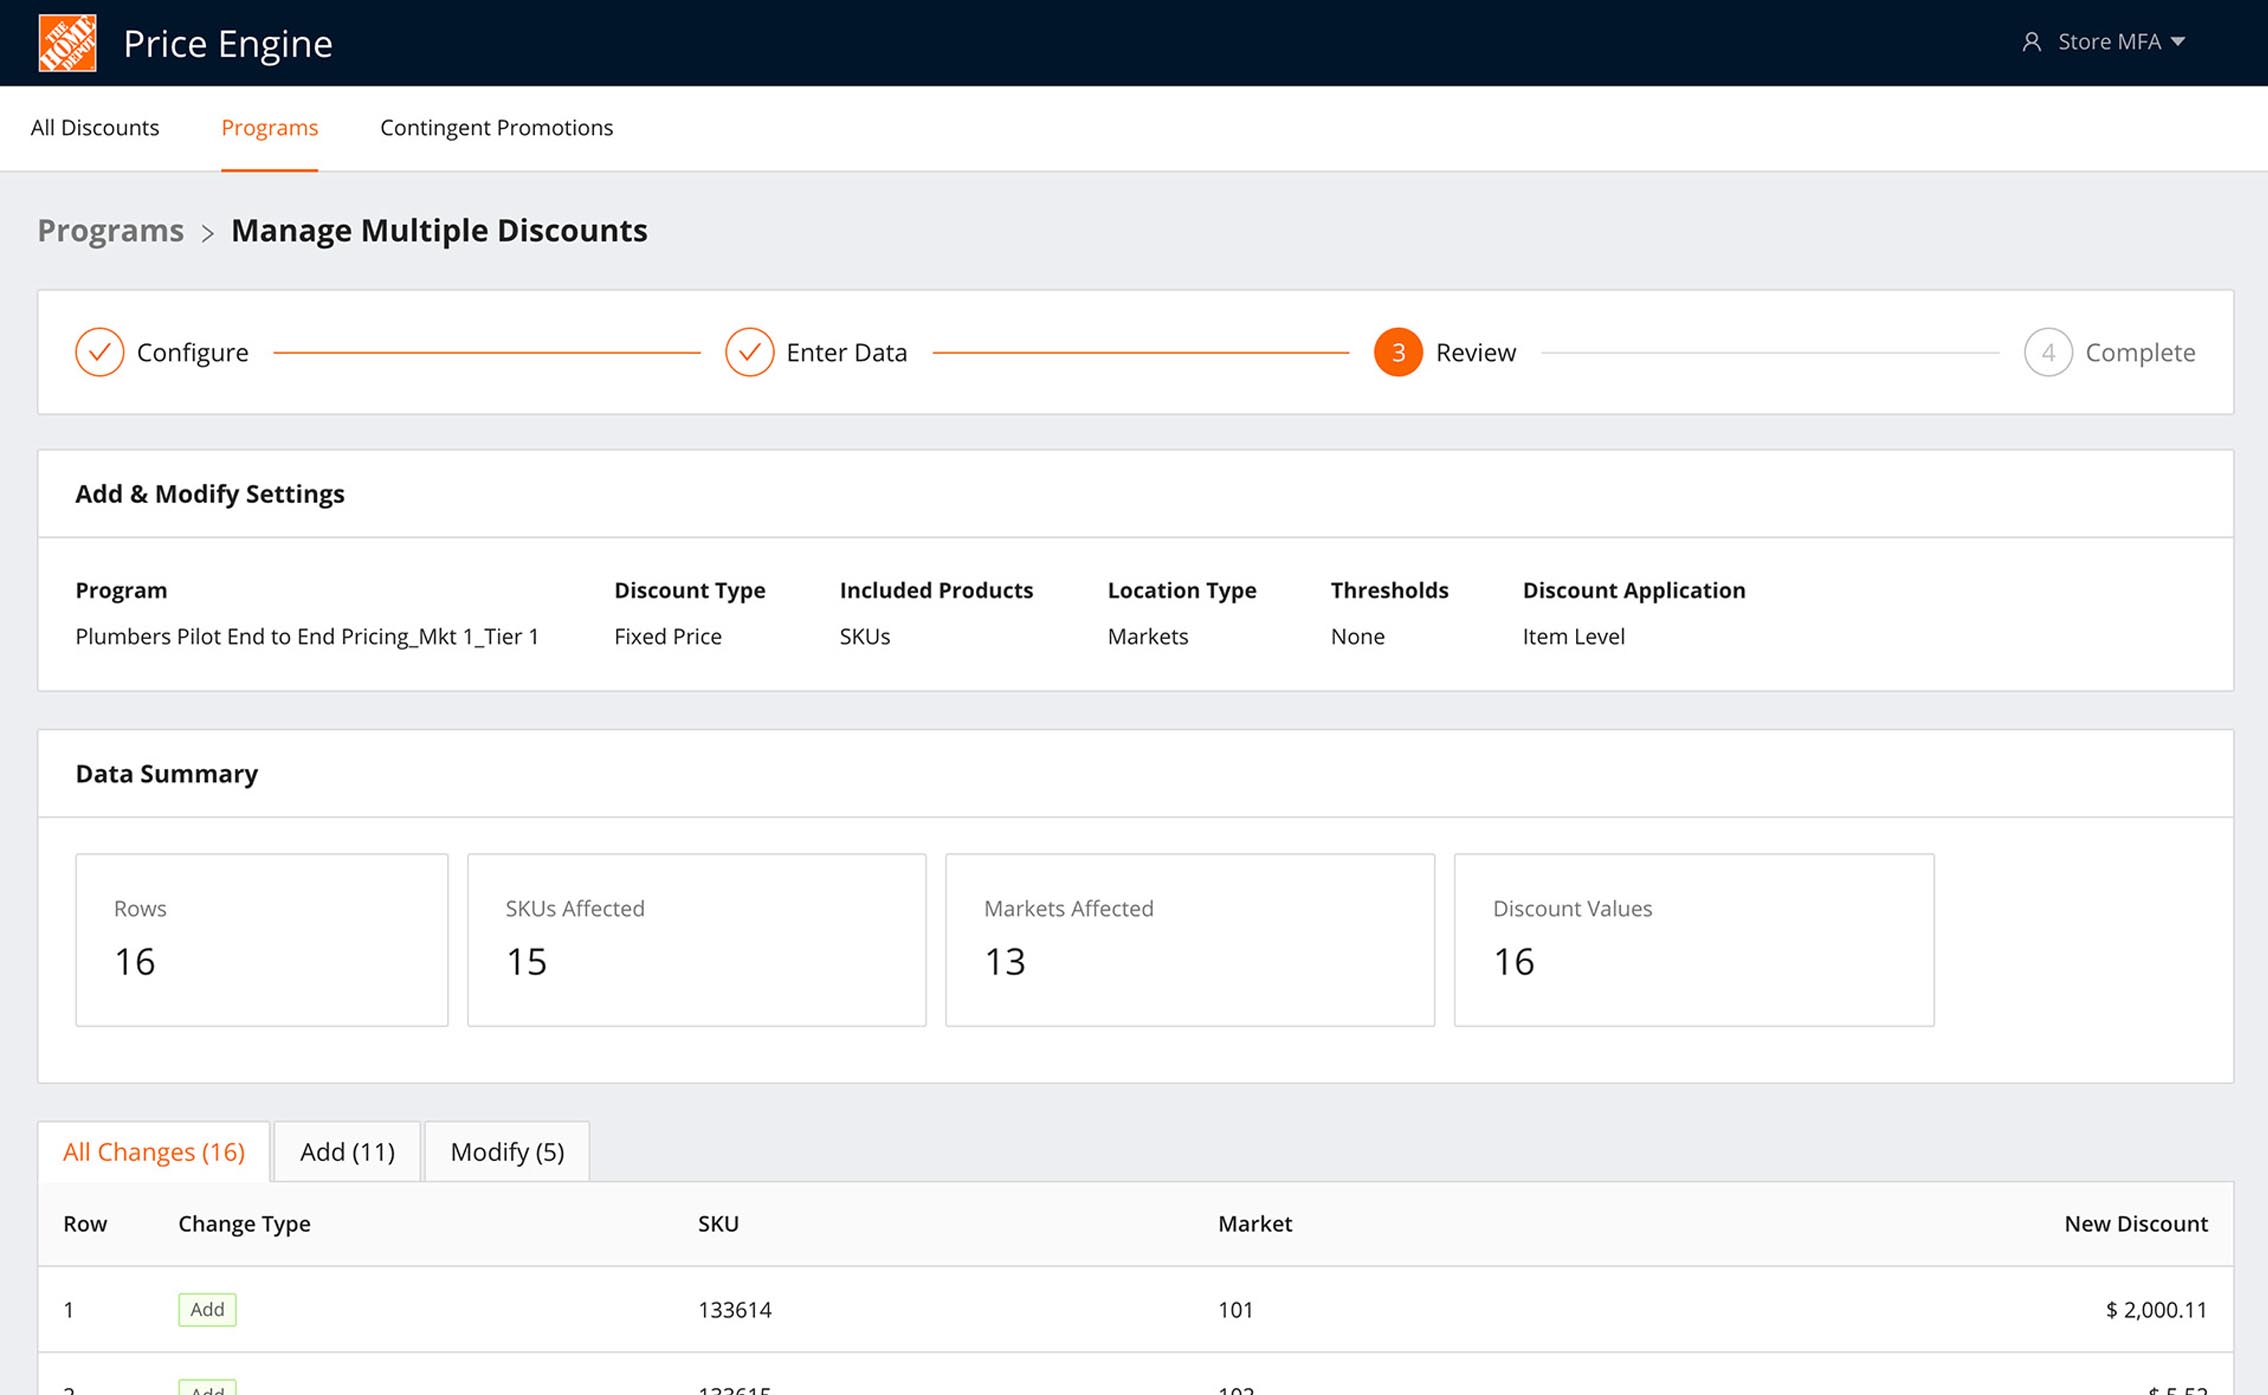The width and height of the screenshot is (2268, 1395).
Task: Select the Programs navigation tab
Action: 269,128
